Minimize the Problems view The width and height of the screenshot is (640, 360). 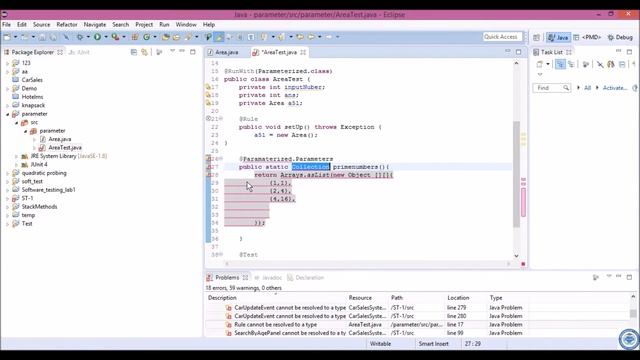coord(618,277)
